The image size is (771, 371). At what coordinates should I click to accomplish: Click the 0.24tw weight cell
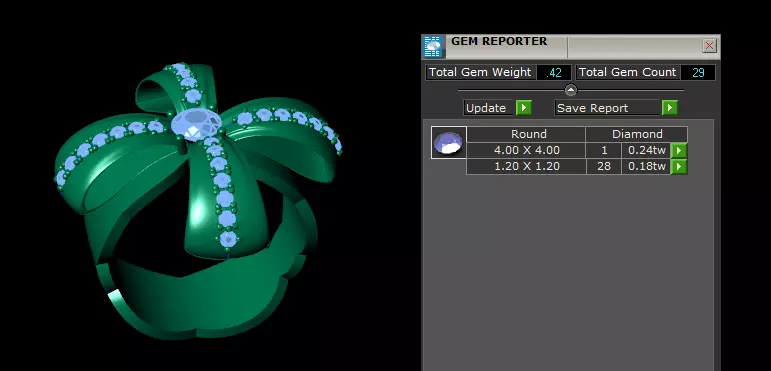pos(646,150)
